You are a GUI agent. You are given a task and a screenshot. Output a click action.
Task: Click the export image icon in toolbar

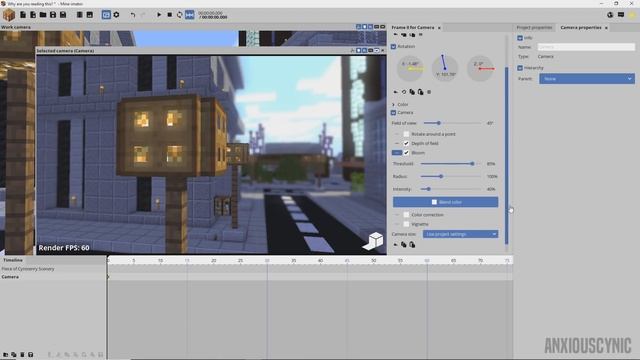[90, 15]
